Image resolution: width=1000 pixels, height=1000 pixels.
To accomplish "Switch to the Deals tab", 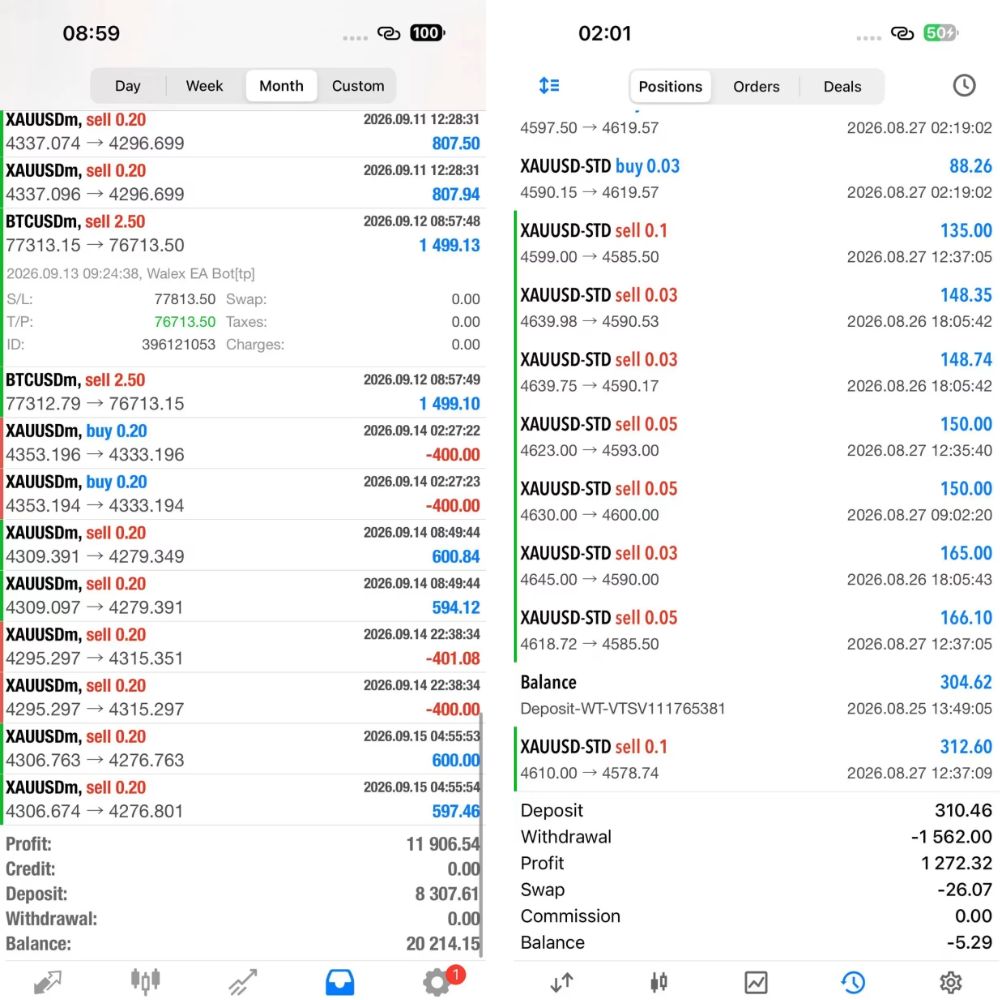I will point(842,87).
